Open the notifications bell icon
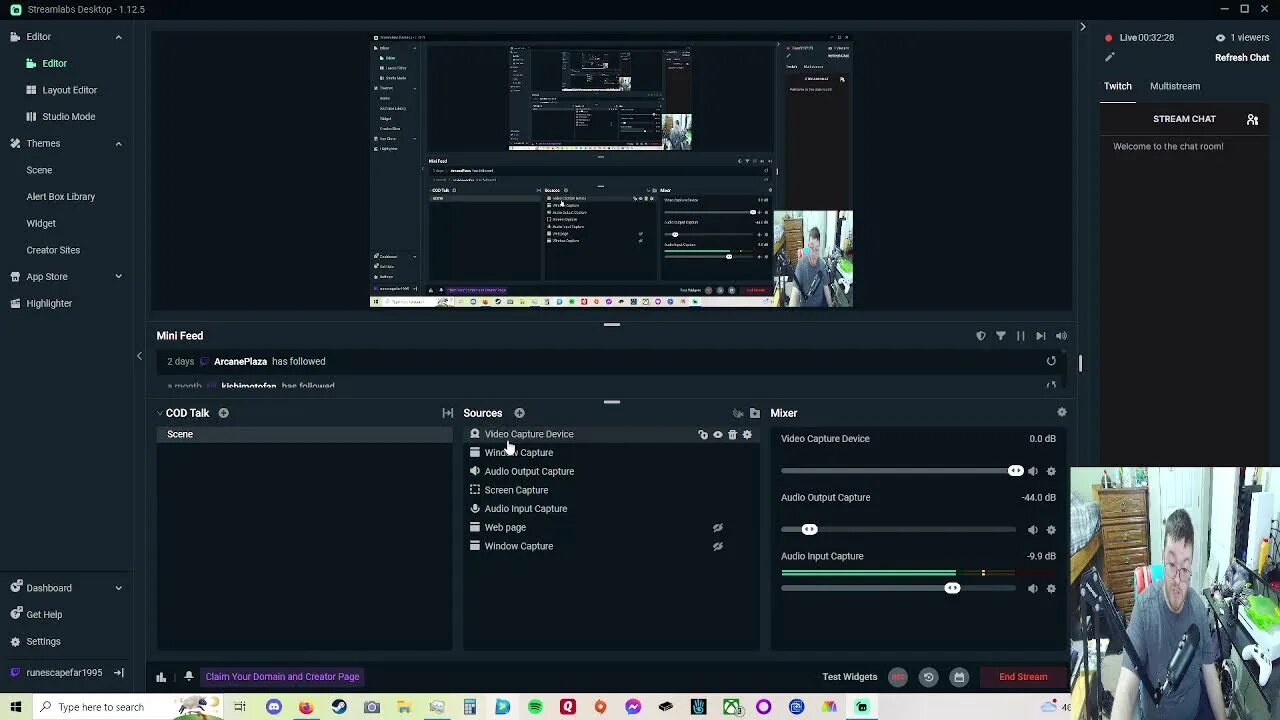The height and width of the screenshot is (720, 1280). 188,677
